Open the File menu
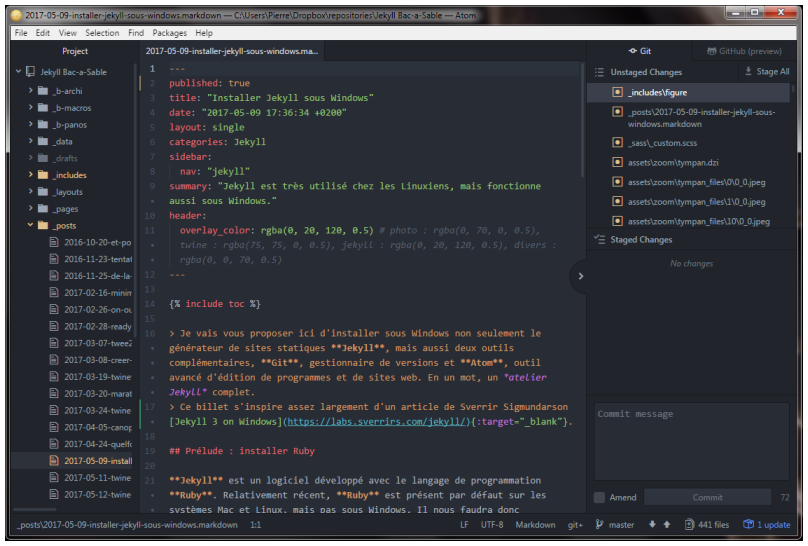 click(x=21, y=32)
